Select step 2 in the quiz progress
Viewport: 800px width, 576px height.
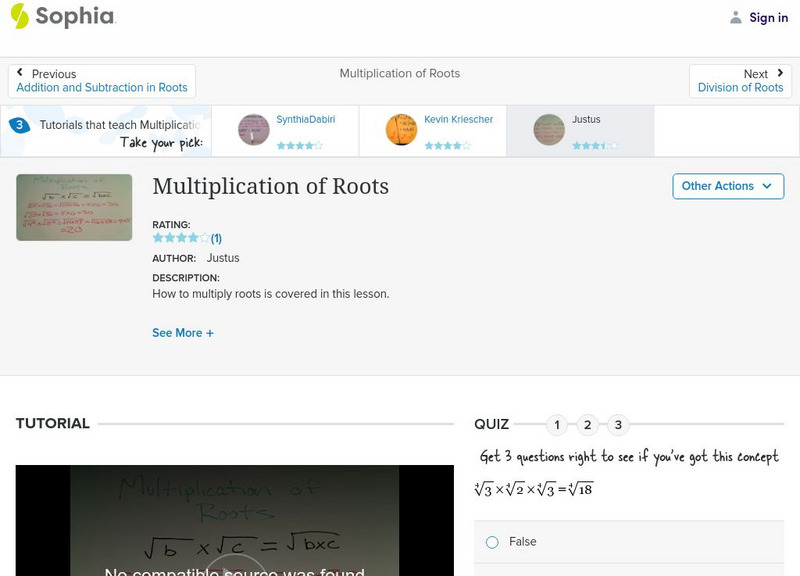587,425
